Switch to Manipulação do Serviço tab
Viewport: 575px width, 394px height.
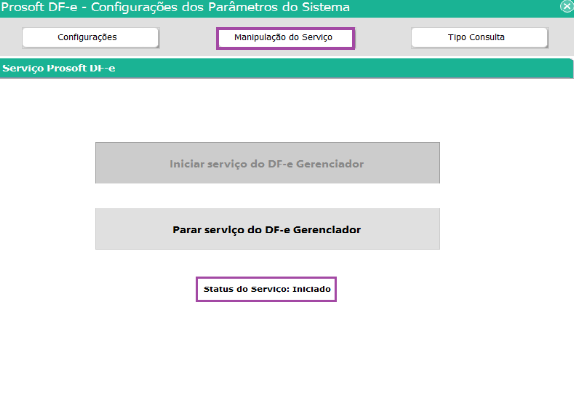pyautogui.click(x=285, y=38)
